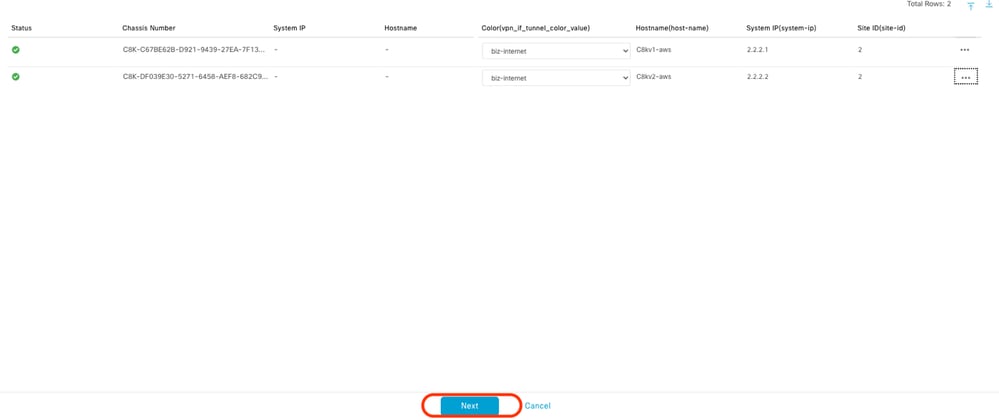Click system IP value 2.2.2.1
999x420 pixels.
tap(758, 49)
